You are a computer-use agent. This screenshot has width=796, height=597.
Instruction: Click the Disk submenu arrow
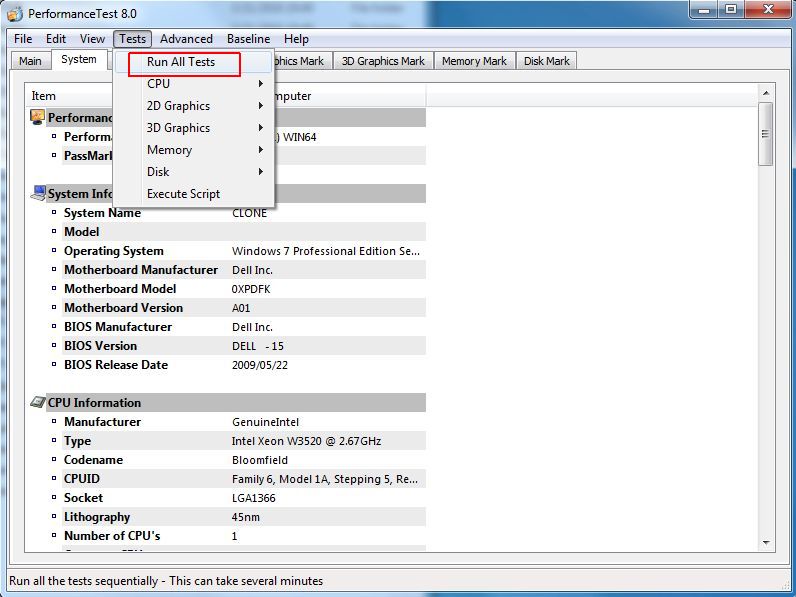260,172
